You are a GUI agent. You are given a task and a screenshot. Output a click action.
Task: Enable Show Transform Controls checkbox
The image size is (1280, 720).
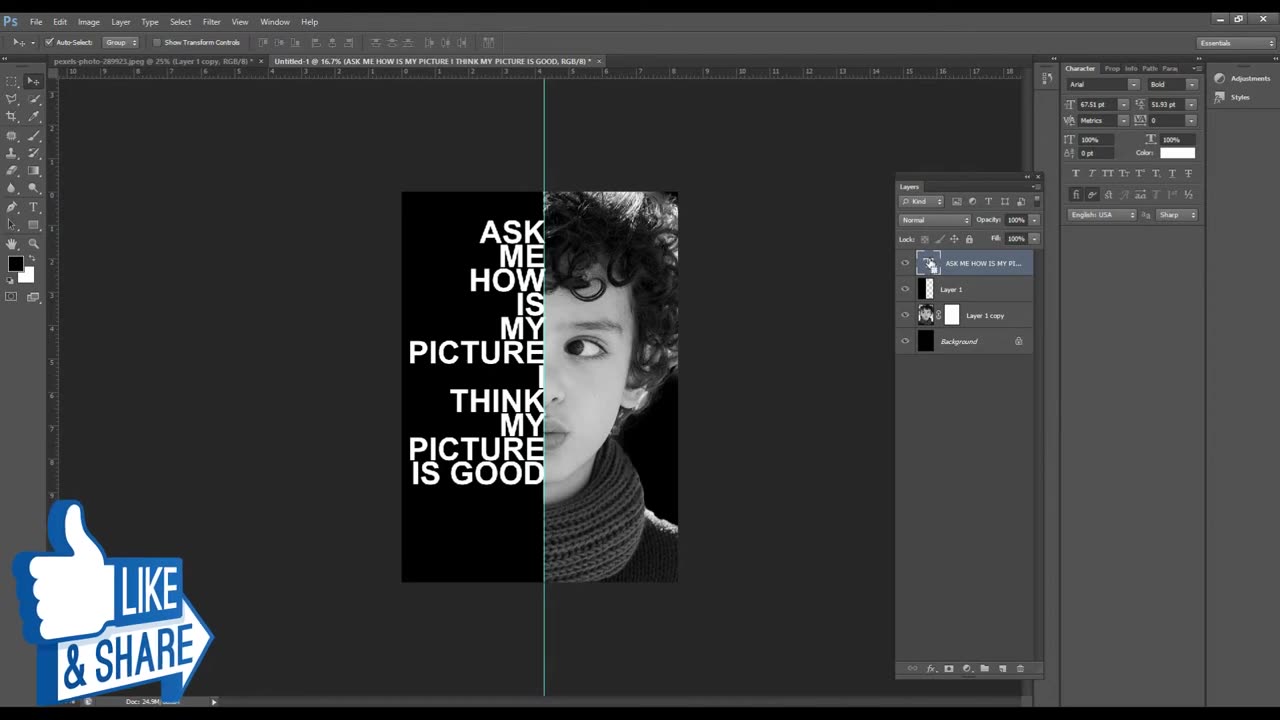click(x=157, y=42)
